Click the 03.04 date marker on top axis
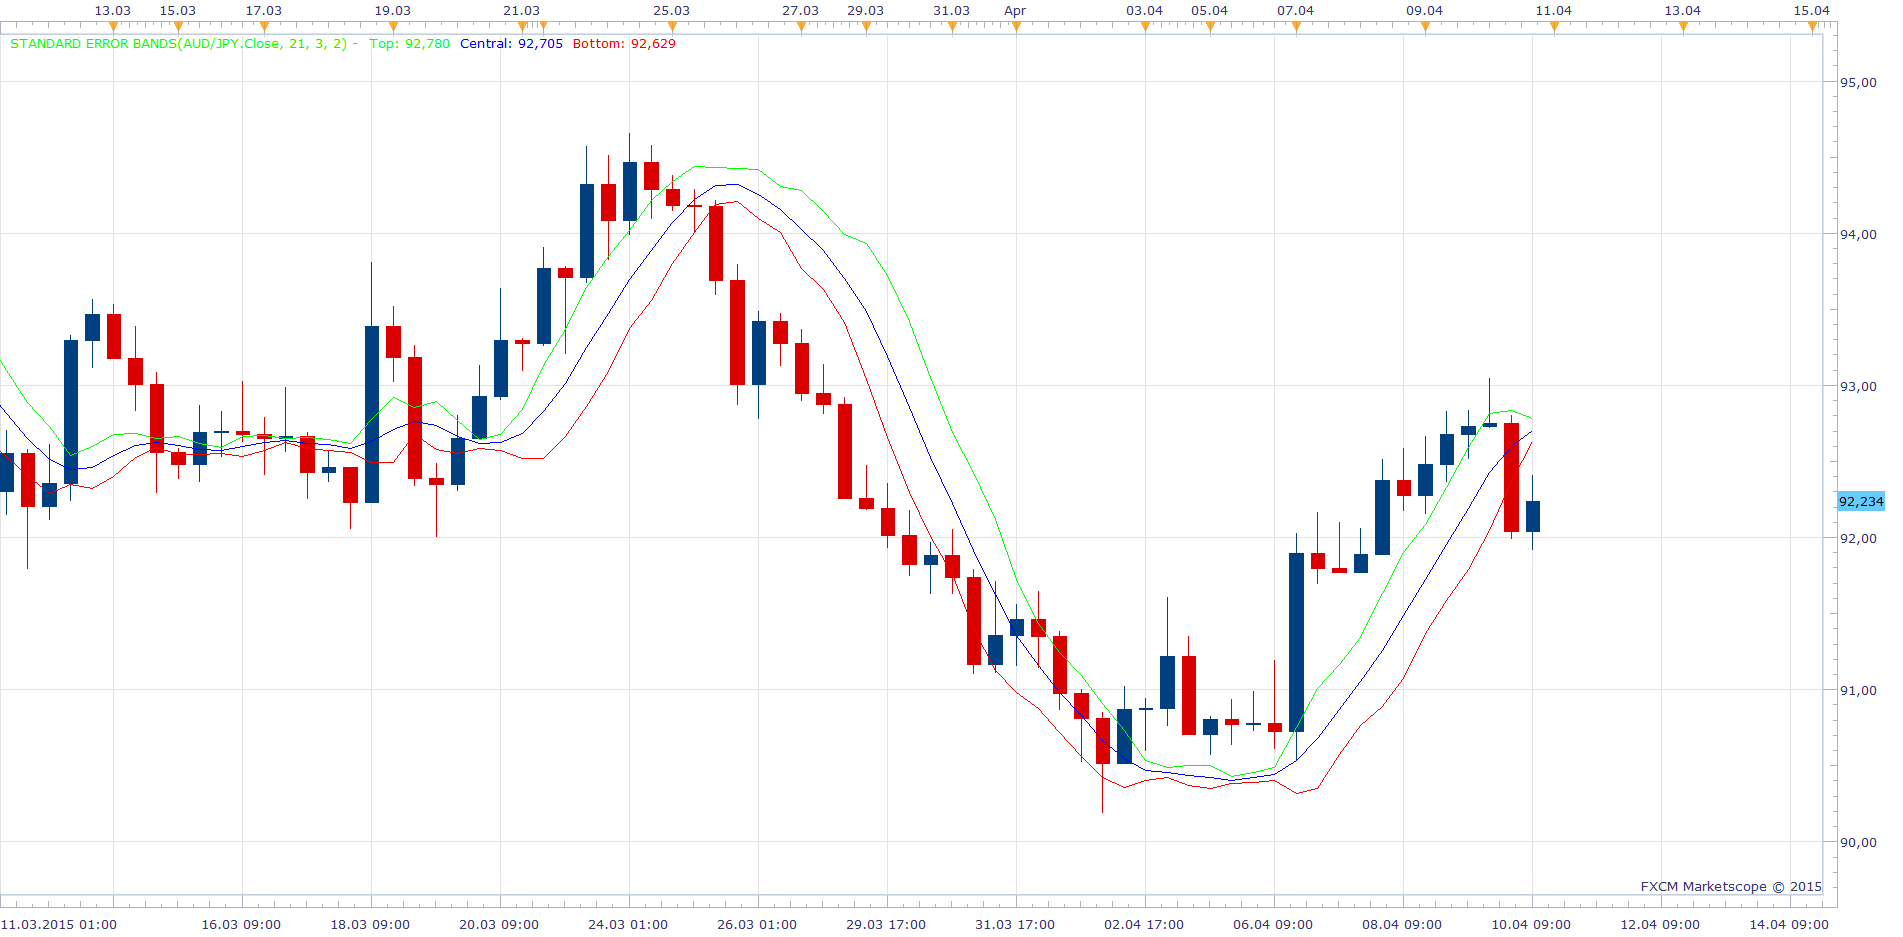The image size is (1903, 937). pos(1145,11)
